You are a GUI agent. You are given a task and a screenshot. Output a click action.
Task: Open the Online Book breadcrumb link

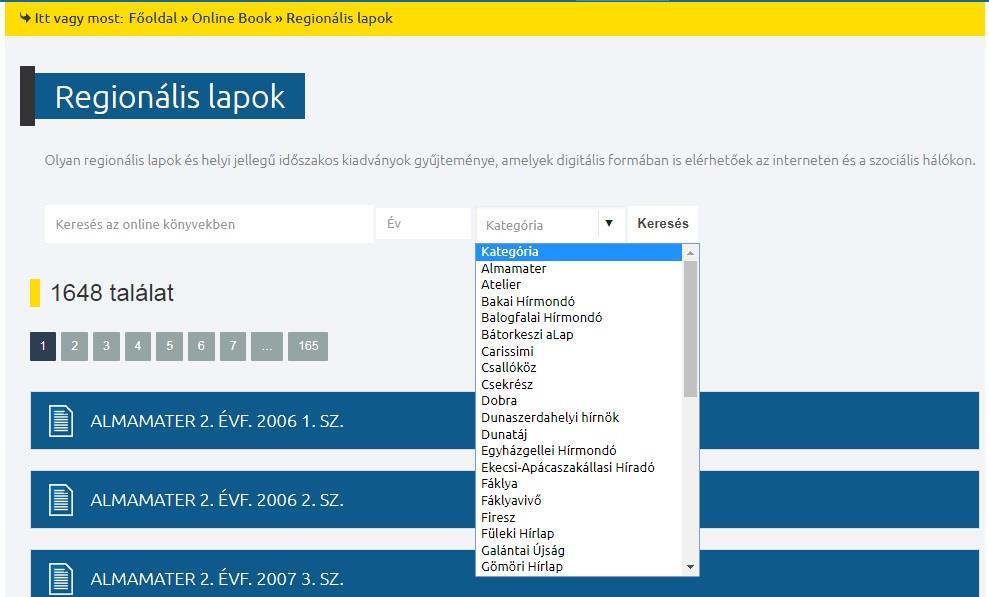click(x=231, y=18)
